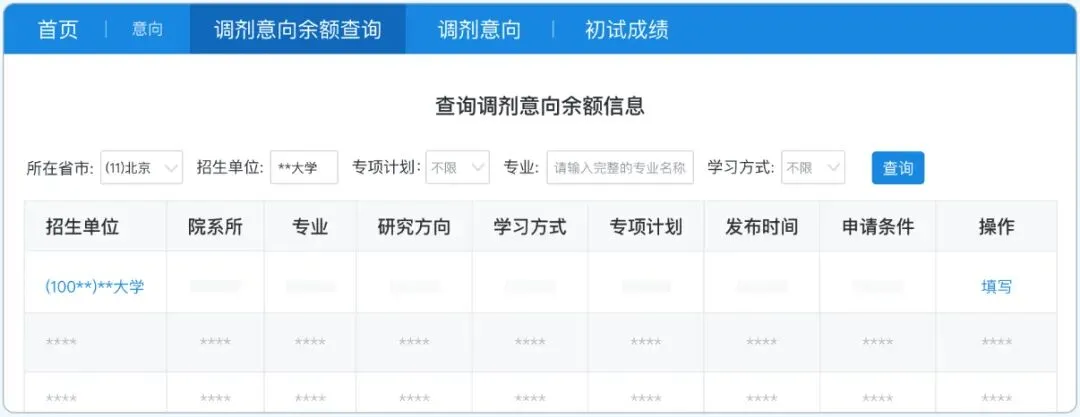
Task: Switch to the 调剂意向 tab
Action: point(479,30)
